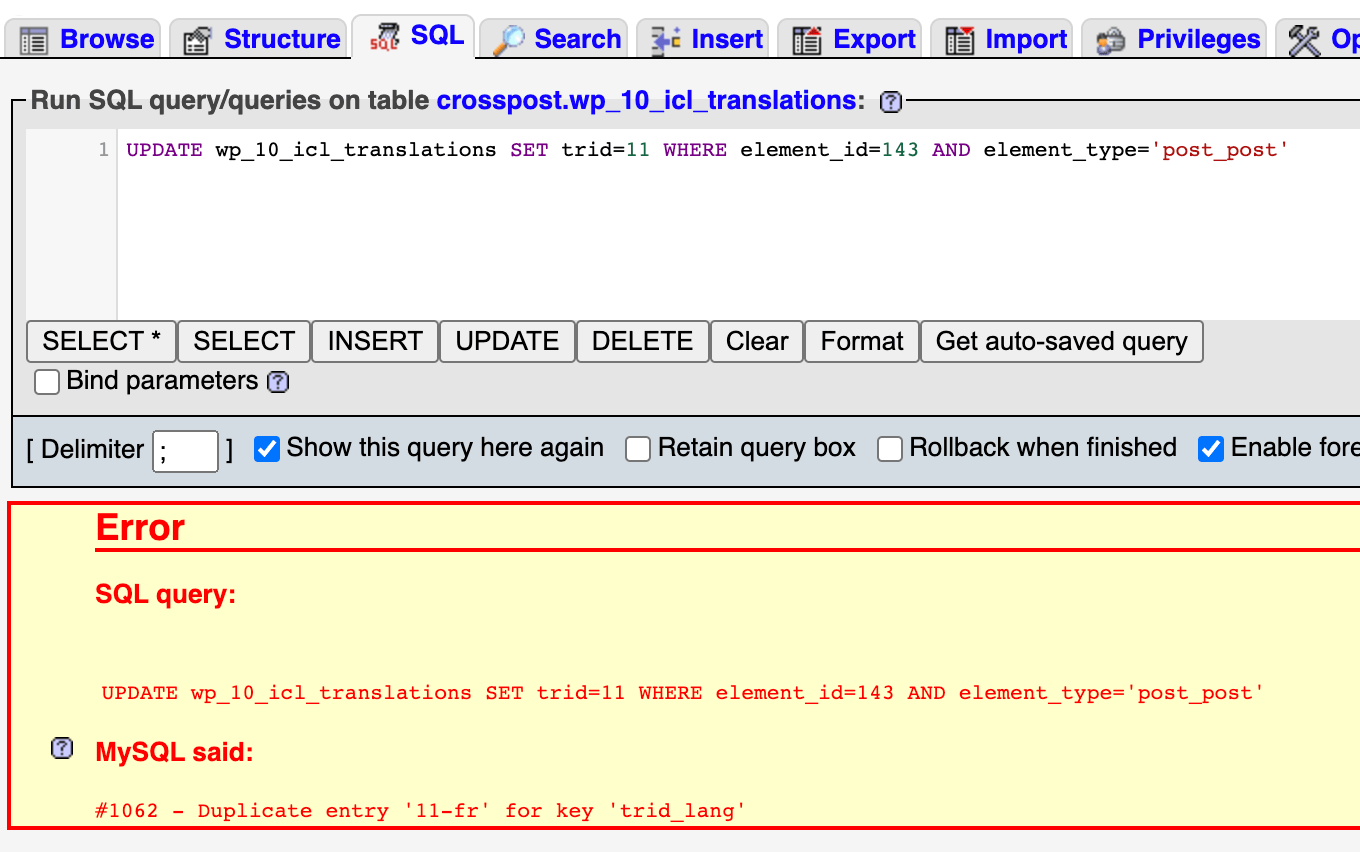Image resolution: width=1360 pixels, height=852 pixels.
Task: Click the SQL tab label
Action: [x=438, y=36]
